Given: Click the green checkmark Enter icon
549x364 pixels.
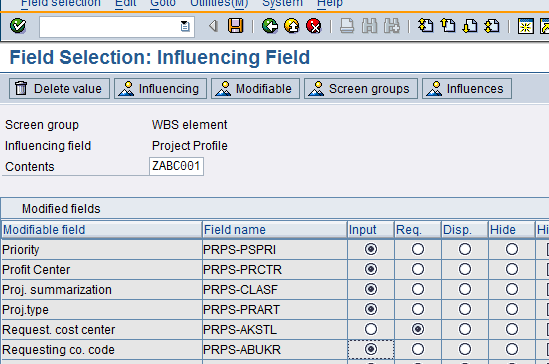Looking at the screenshot, I should pyautogui.click(x=18, y=26).
